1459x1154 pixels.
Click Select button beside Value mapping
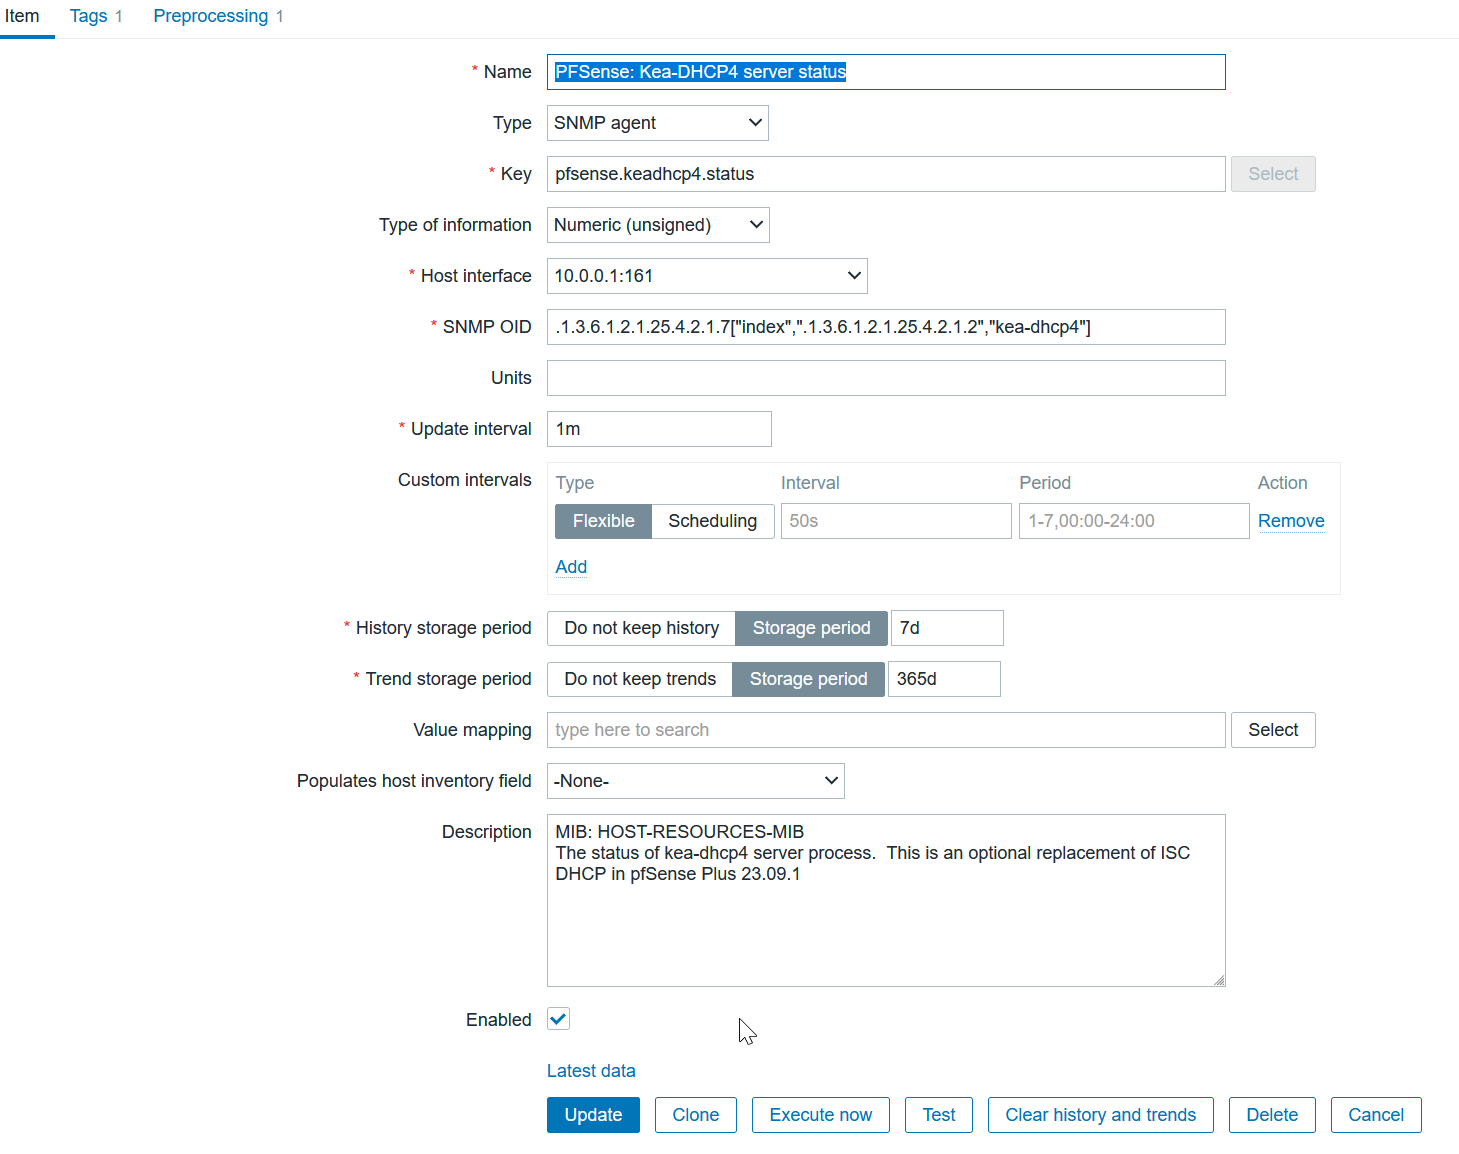coord(1272,730)
